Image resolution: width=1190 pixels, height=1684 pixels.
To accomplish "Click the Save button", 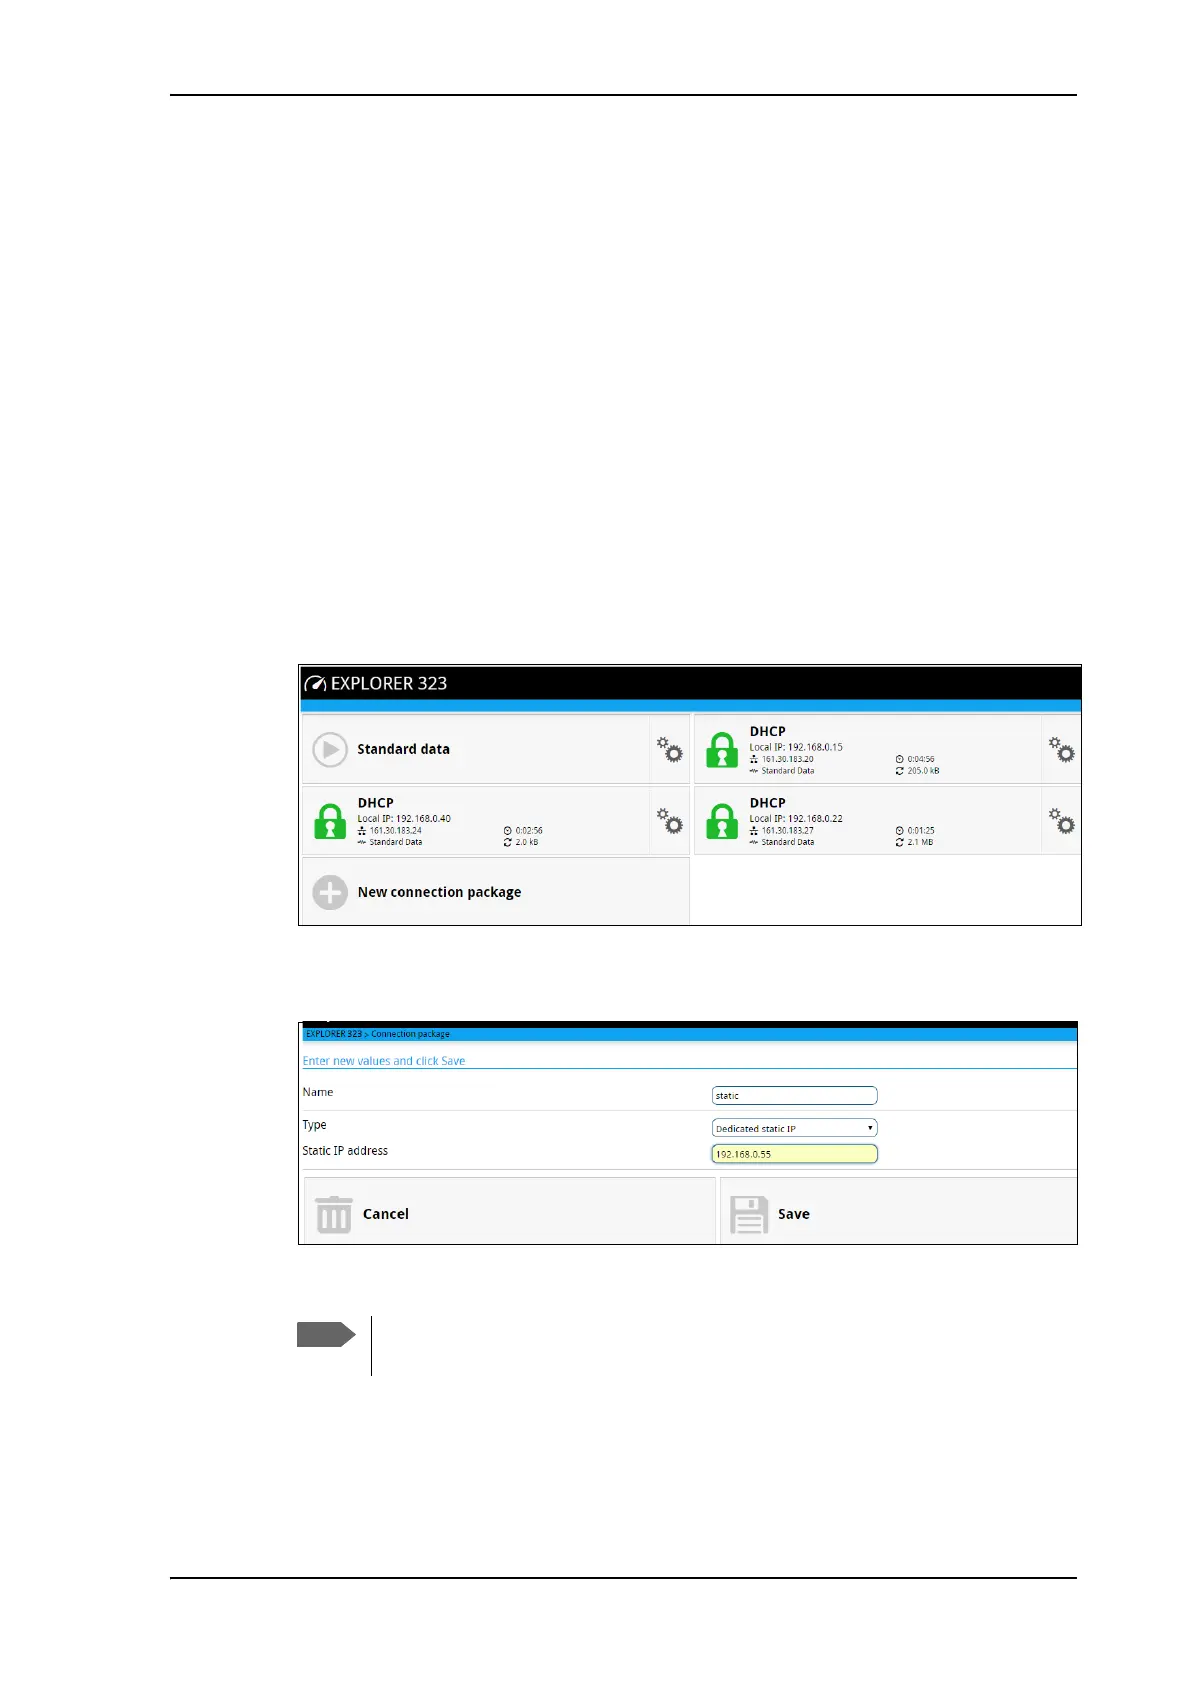I will click(898, 1212).
